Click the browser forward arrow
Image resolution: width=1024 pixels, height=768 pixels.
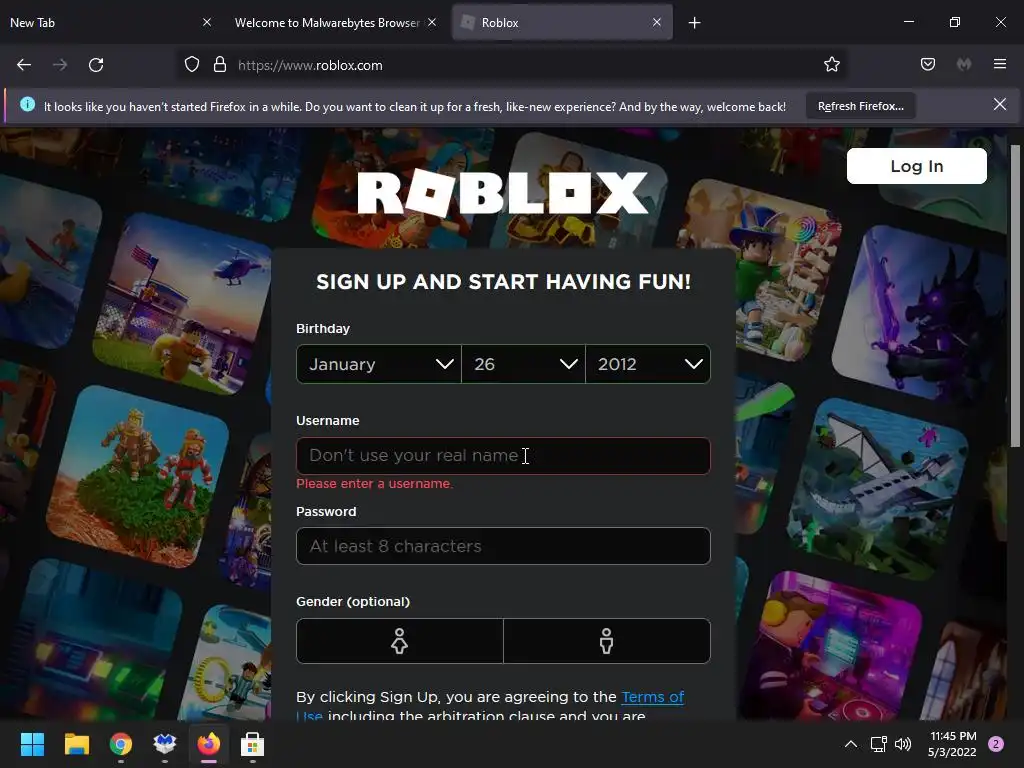click(x=60, y=65)
